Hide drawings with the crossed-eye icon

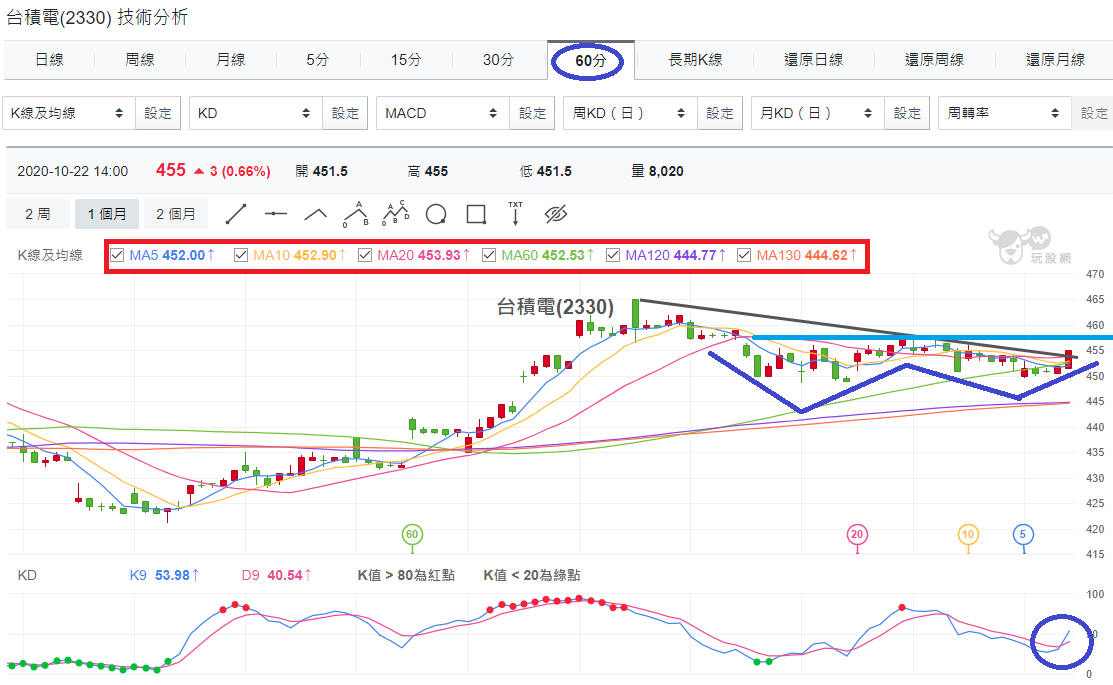(x=556, y=214)
